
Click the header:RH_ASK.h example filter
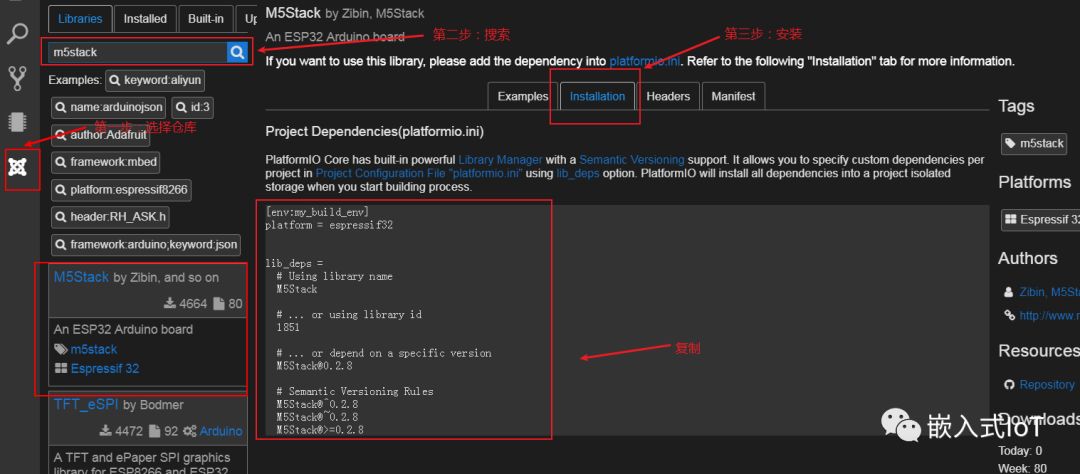112,217
